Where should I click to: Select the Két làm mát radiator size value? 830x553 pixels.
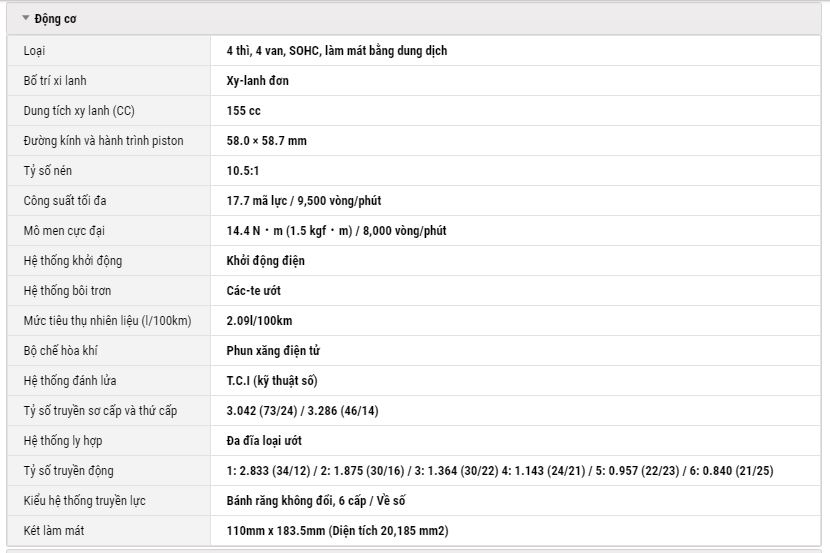[337, 531]
